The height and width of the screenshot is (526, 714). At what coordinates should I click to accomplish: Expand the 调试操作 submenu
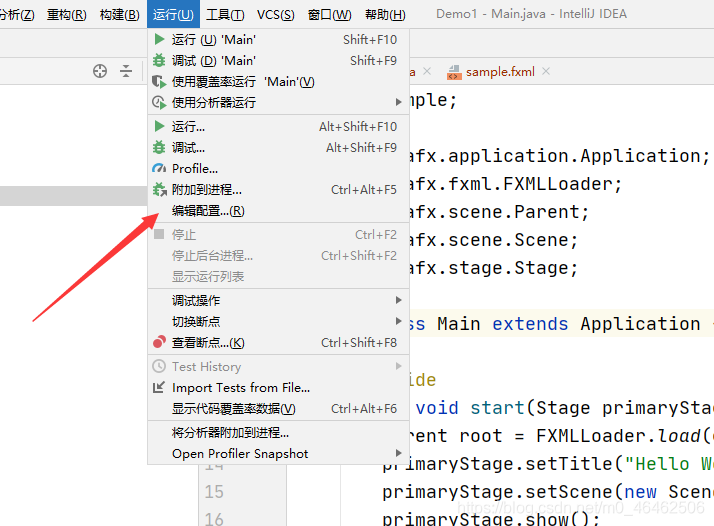point(399,300)
